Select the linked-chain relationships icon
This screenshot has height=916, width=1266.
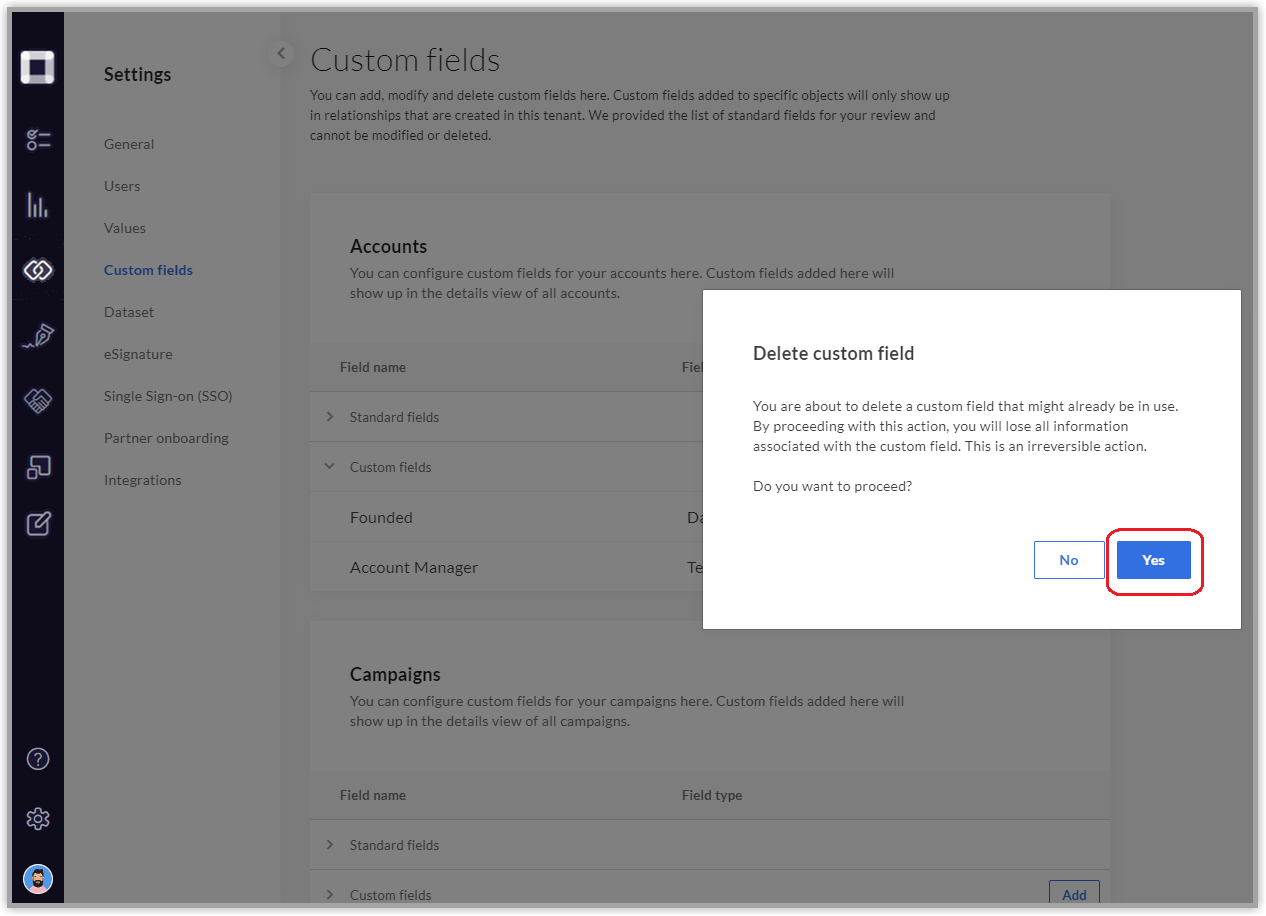click(x=38, y=269)
